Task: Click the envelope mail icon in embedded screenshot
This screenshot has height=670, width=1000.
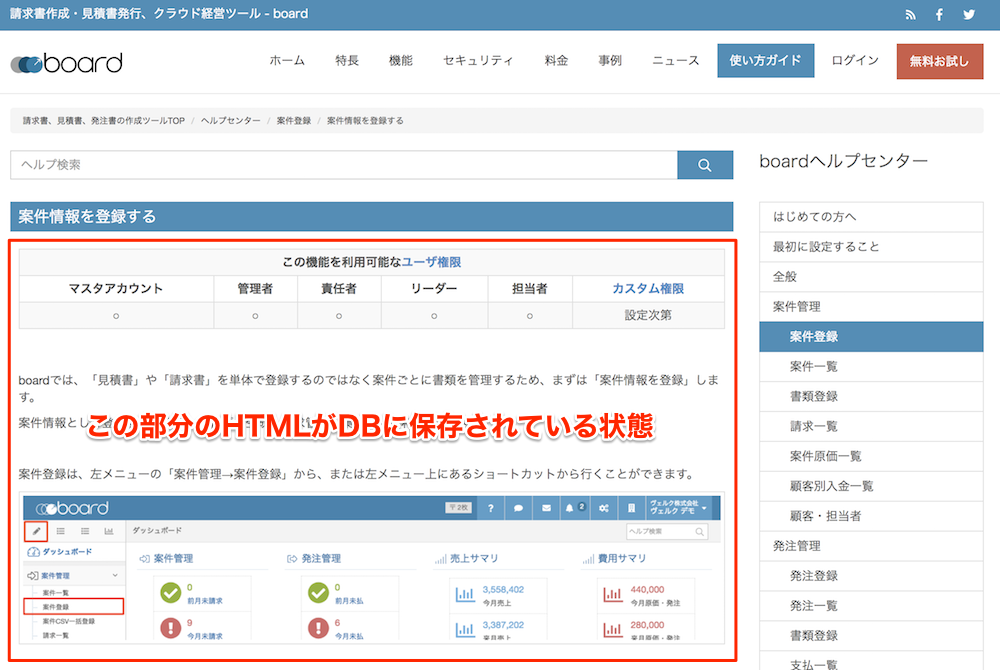Action: coord(547,508)
